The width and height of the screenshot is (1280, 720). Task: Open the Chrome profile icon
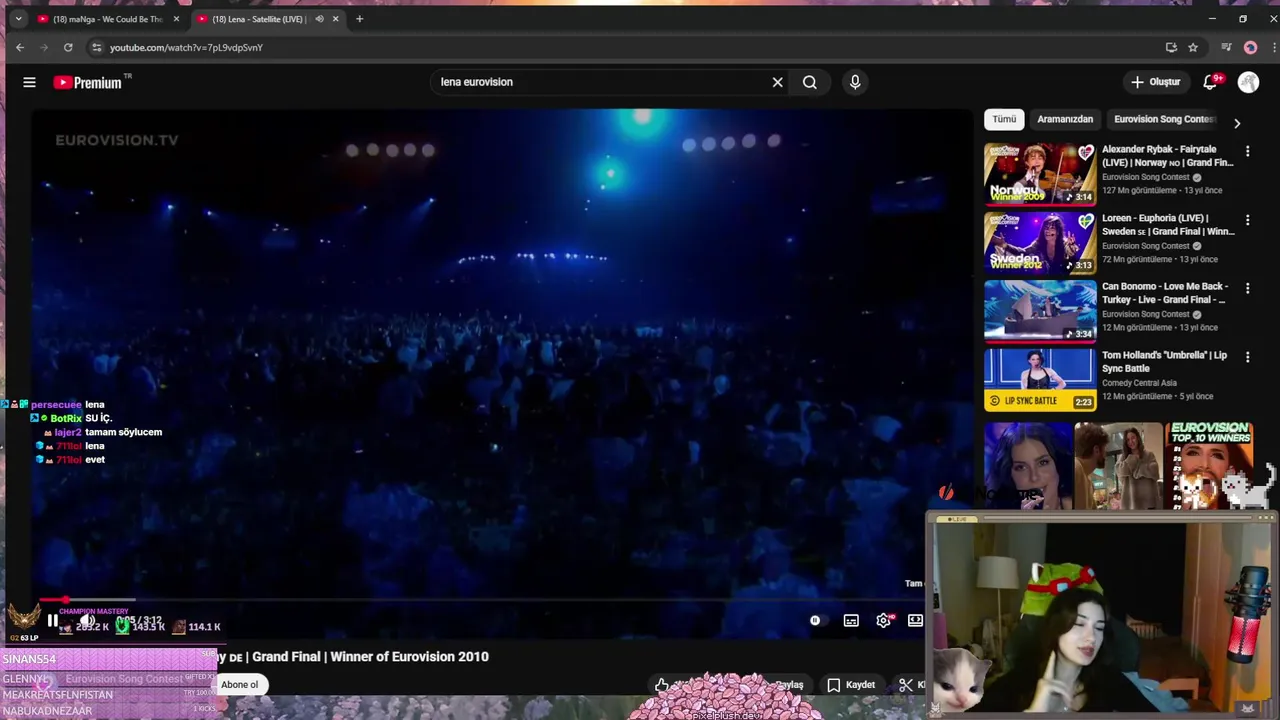(x=1250, y=47)
